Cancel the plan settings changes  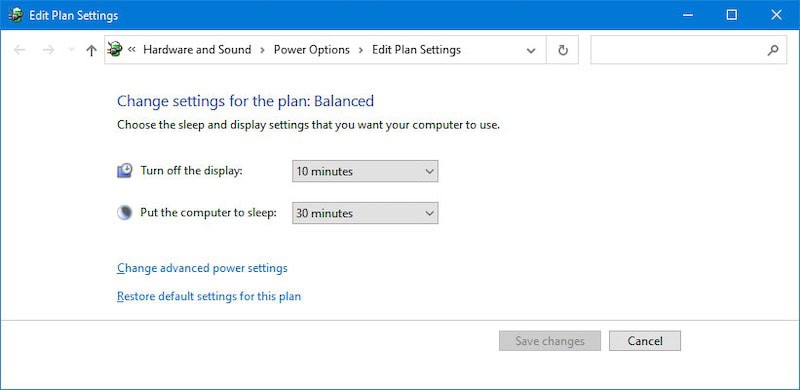pyautogui.click(x=645, y=341)
